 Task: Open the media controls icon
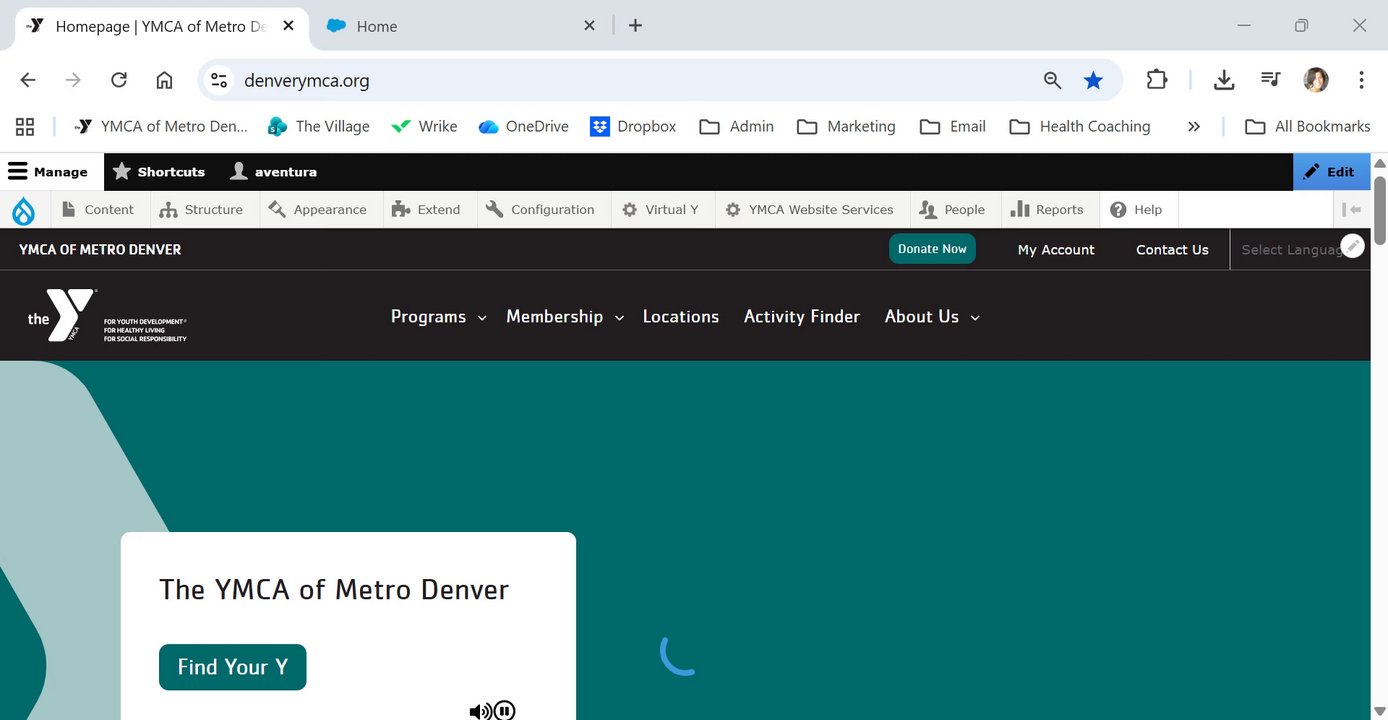click(1270, 80)
